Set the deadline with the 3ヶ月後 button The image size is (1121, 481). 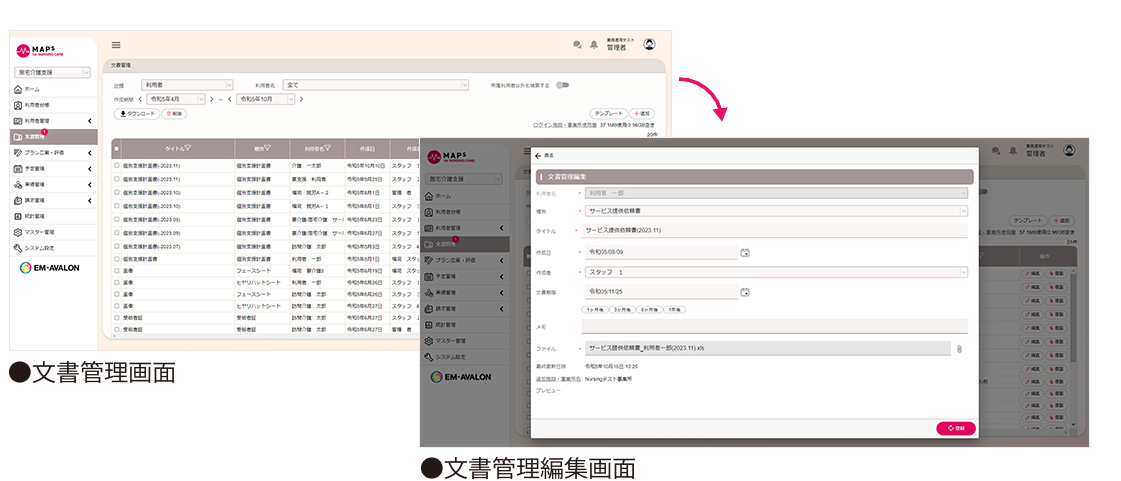(x=622, y=309)
